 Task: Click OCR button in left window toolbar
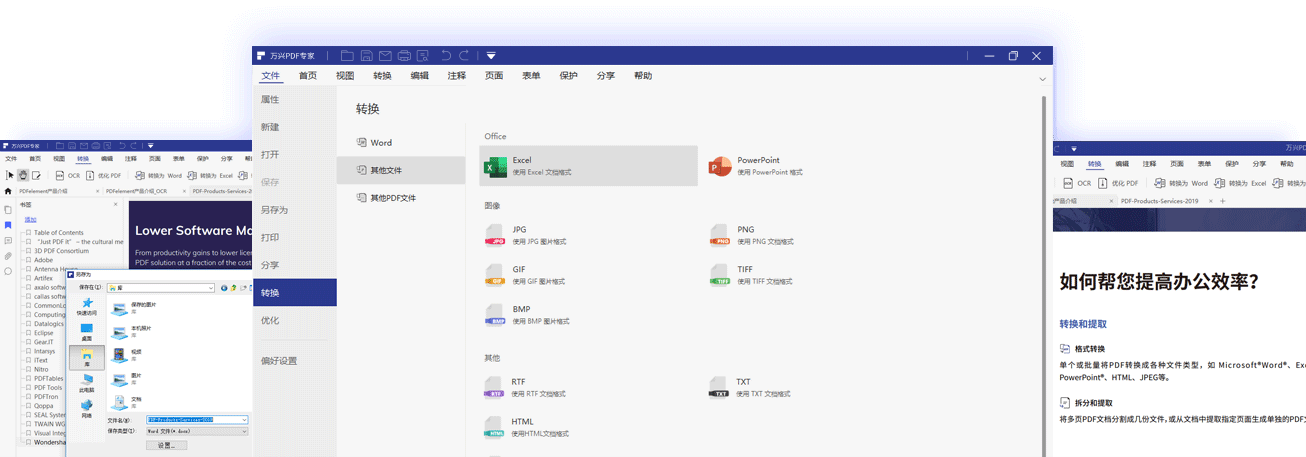tap(67, 175)
